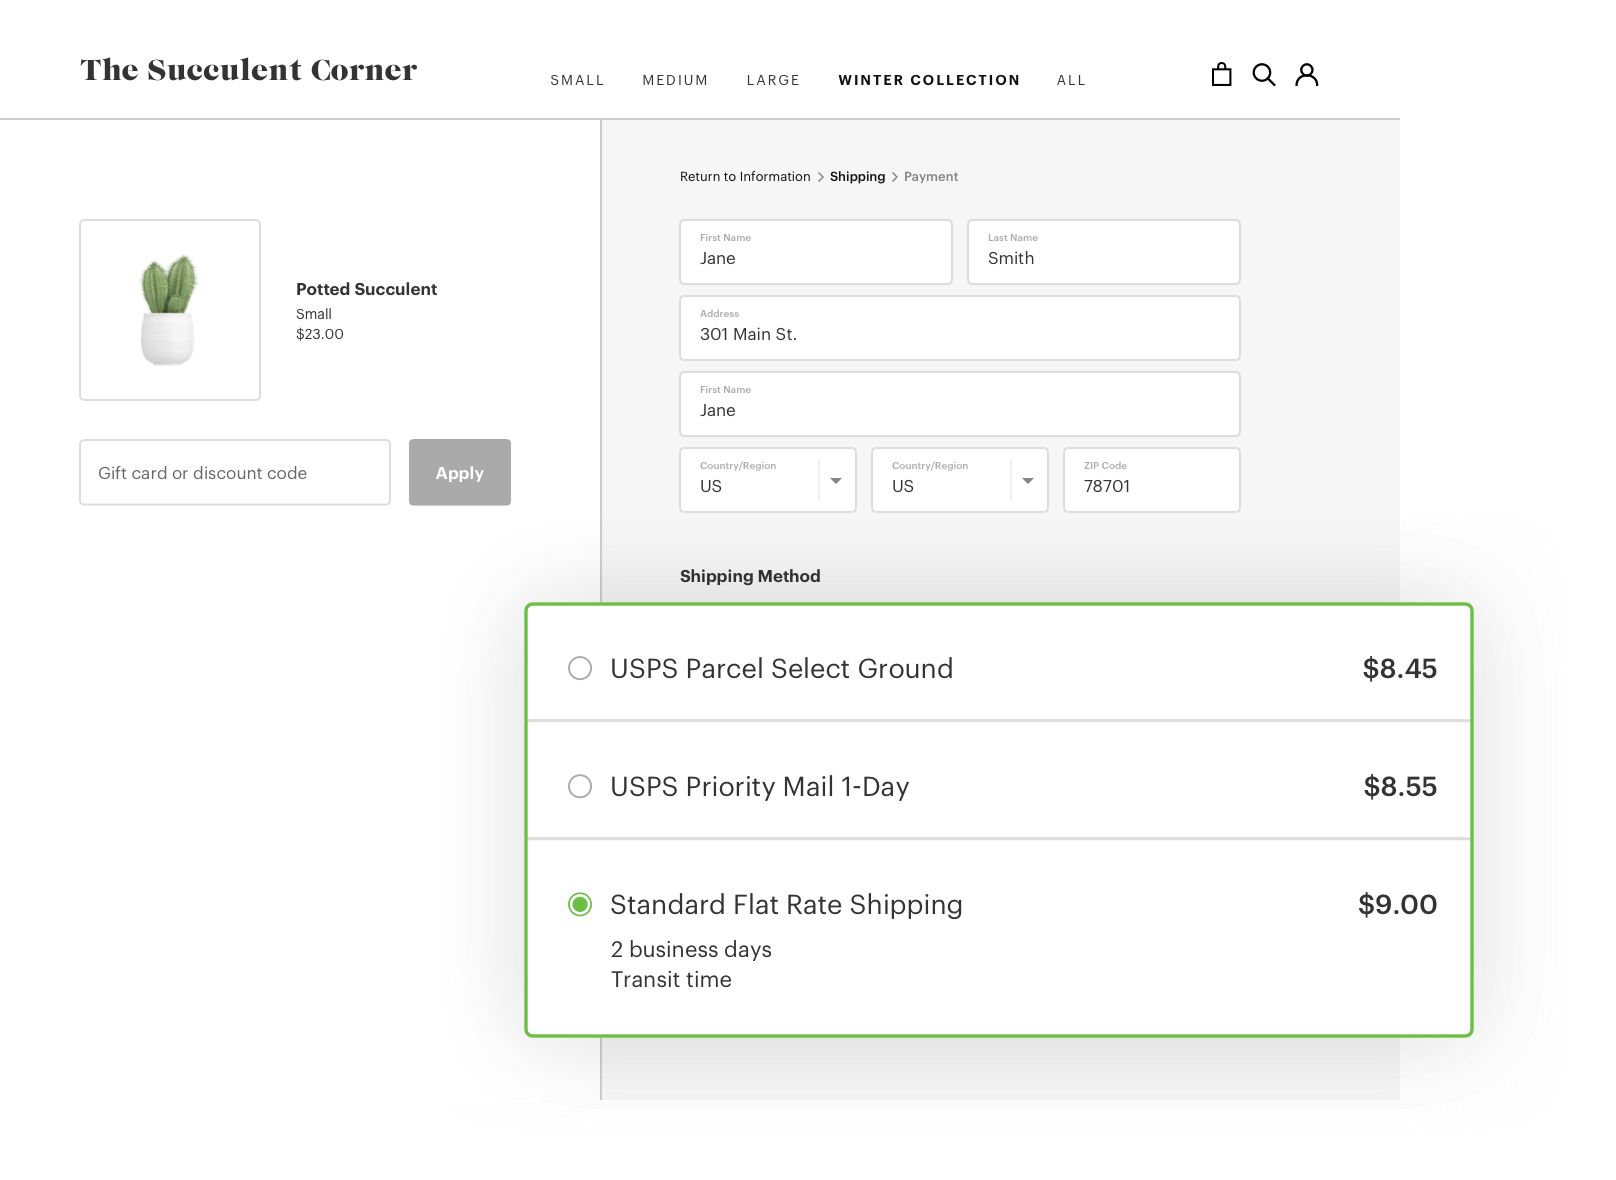Screen dimensions: 1616x1180
Task: Click the $8.55 shipping price
Action: point(1400,786)
